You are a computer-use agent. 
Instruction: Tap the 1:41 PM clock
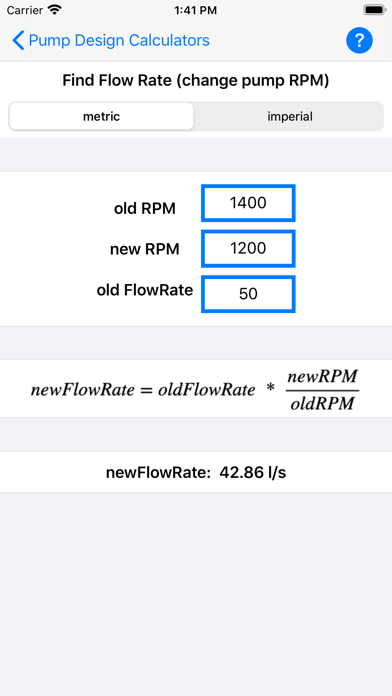point(196,10)
